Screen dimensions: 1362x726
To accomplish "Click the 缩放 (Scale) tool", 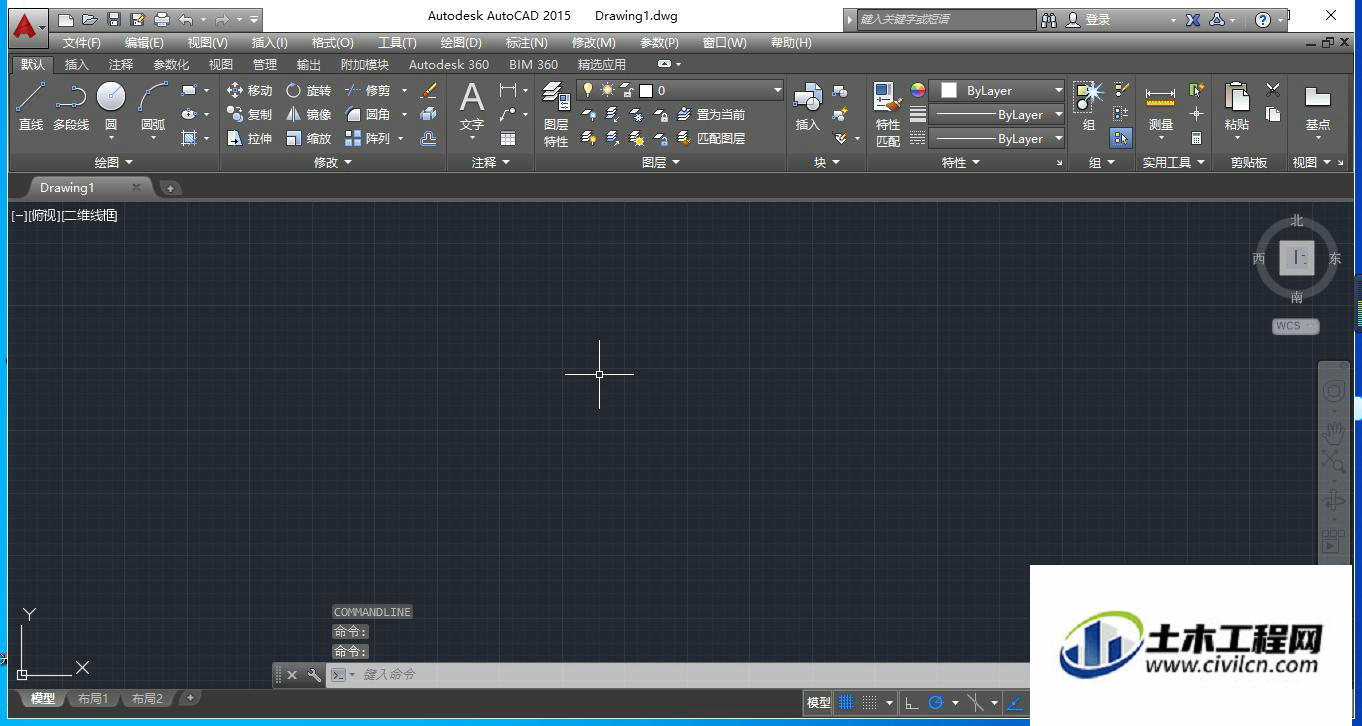I will pos(308,138).
